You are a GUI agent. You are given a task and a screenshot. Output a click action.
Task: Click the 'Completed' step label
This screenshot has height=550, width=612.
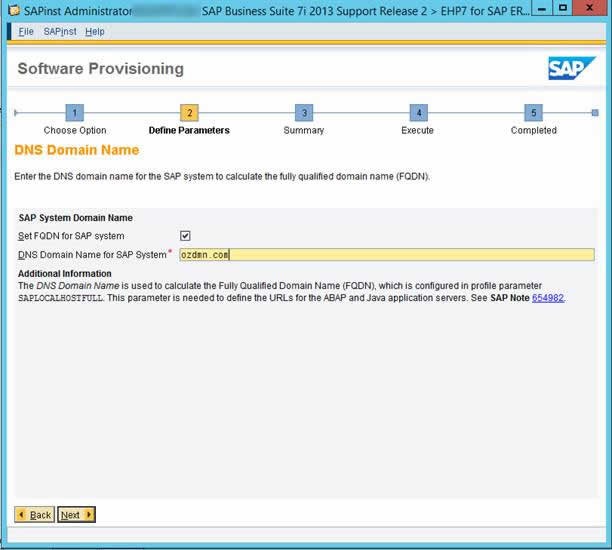point(534,130)
